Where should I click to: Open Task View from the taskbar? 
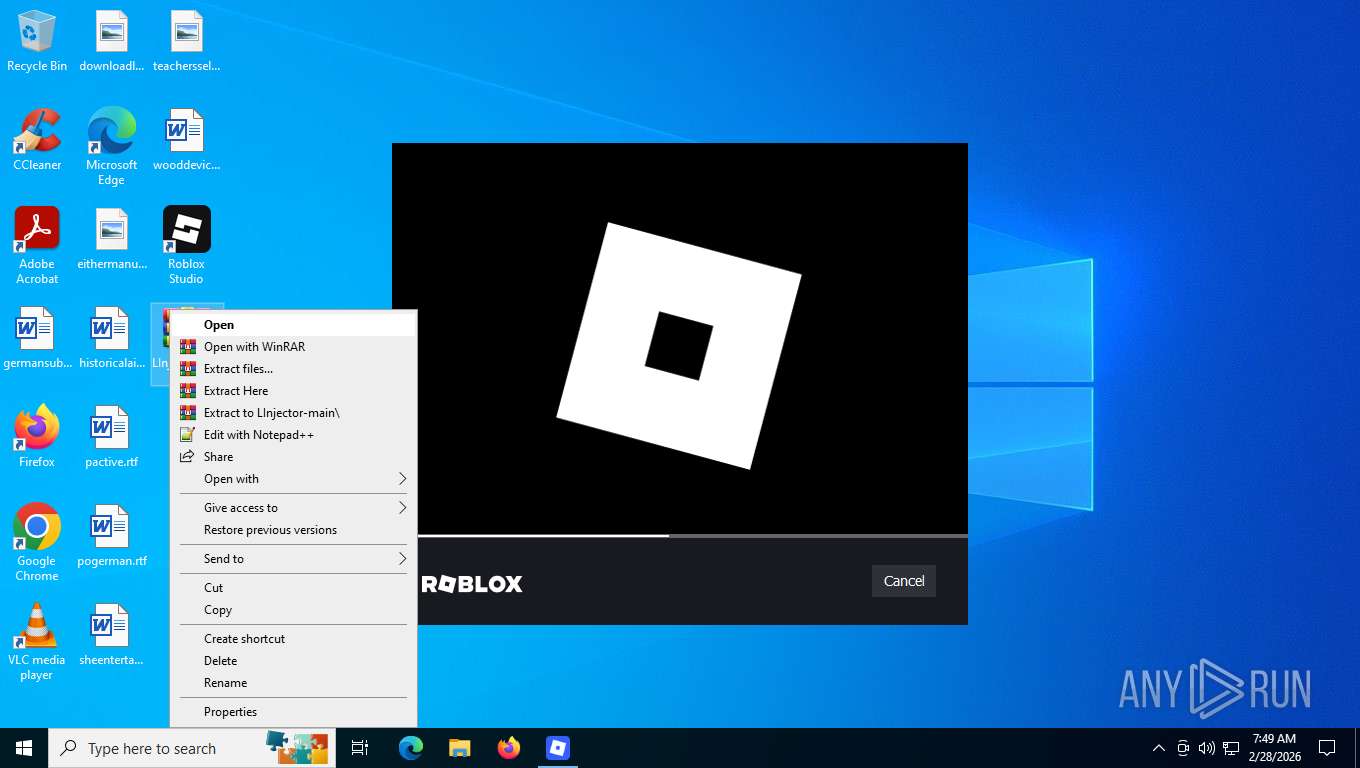point(360,748)
